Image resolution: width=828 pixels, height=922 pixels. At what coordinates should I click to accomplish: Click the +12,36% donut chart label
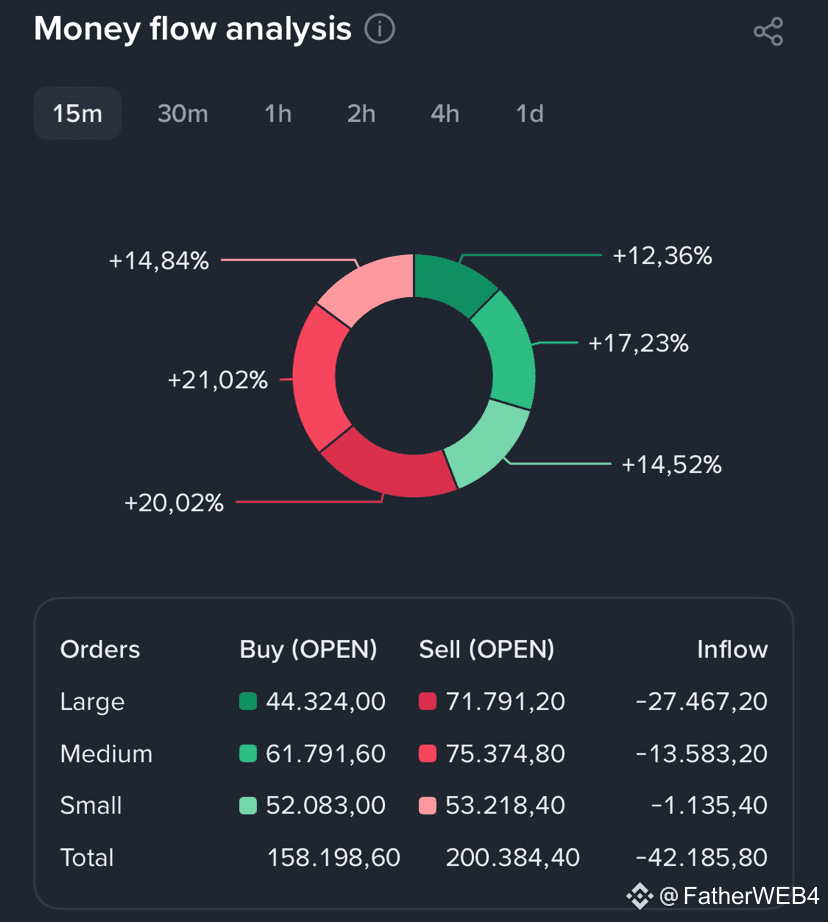coord(662,256)
